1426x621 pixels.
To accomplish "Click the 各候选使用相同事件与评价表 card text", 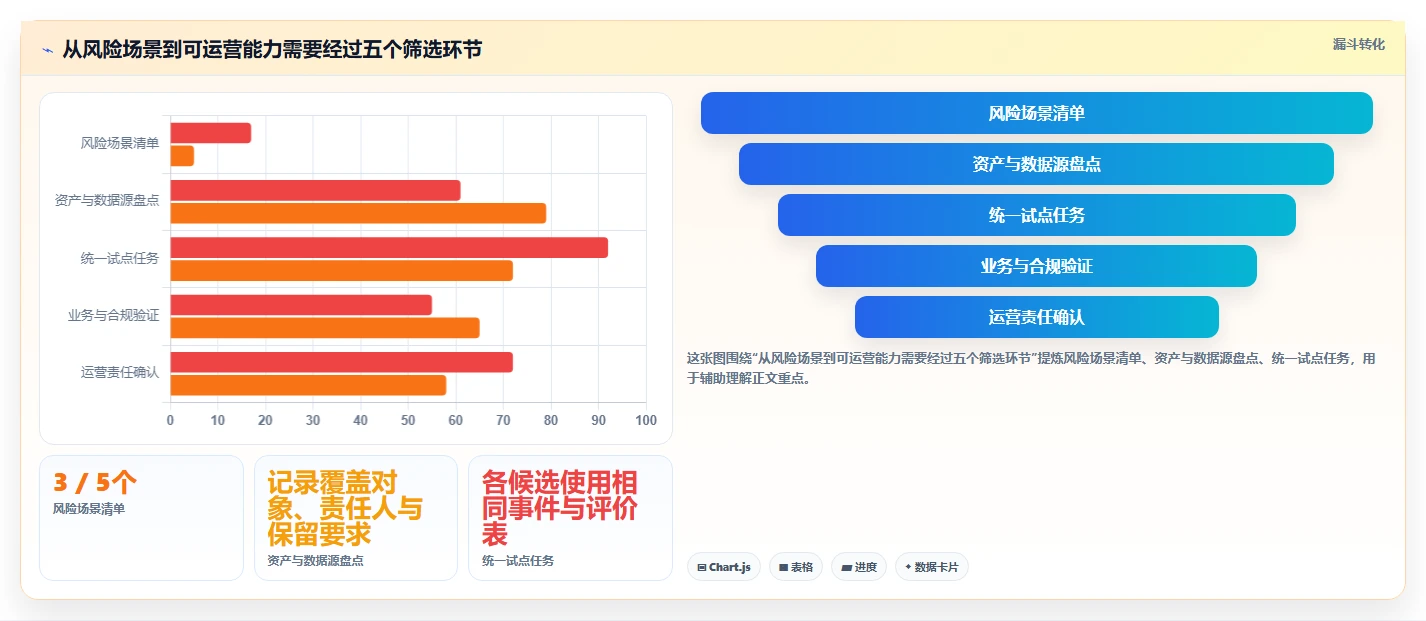I will tap(559, 508).
